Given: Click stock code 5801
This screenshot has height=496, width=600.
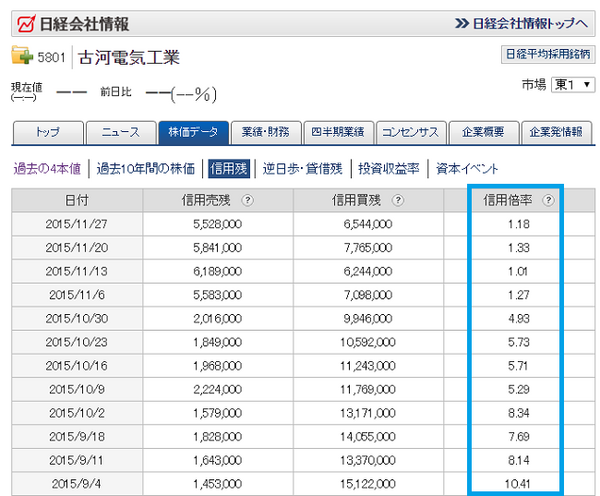Looking at the screenshot, I should click(x=51, y=58).
